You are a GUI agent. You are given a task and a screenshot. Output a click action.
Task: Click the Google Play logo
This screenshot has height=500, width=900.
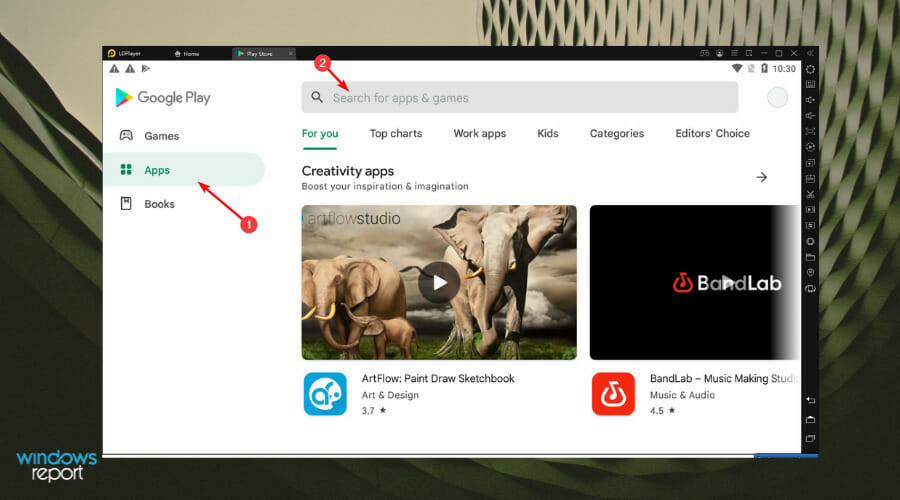(x=162, y=98)
